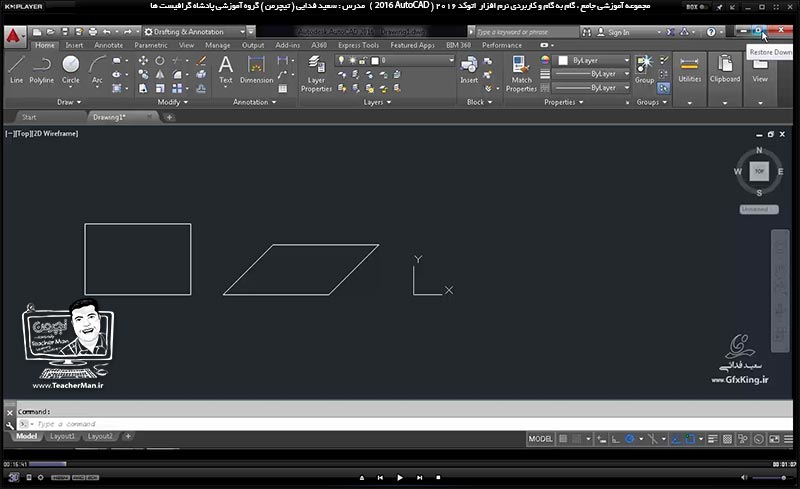This screenshot has height=489, width=800.
Task: Seek on the video progress bar
Action: [x=399, y=464]
